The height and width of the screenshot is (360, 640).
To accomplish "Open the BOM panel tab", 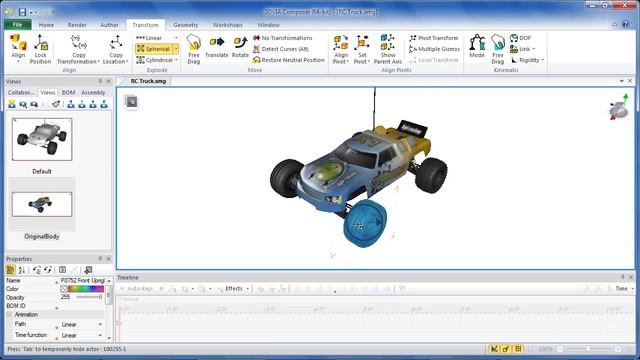I will 68,93.
